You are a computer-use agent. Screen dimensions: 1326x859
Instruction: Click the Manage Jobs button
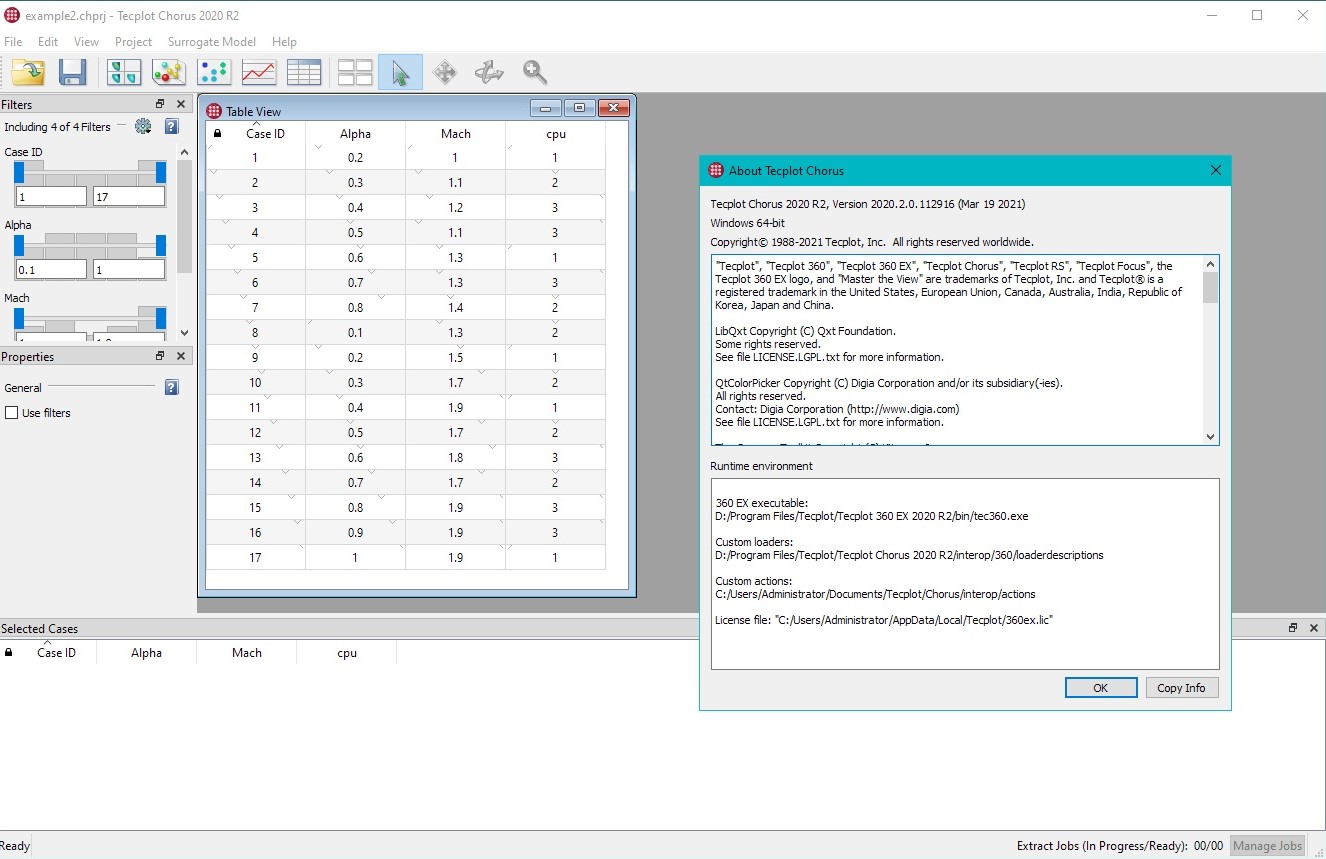click(1267, 846)
